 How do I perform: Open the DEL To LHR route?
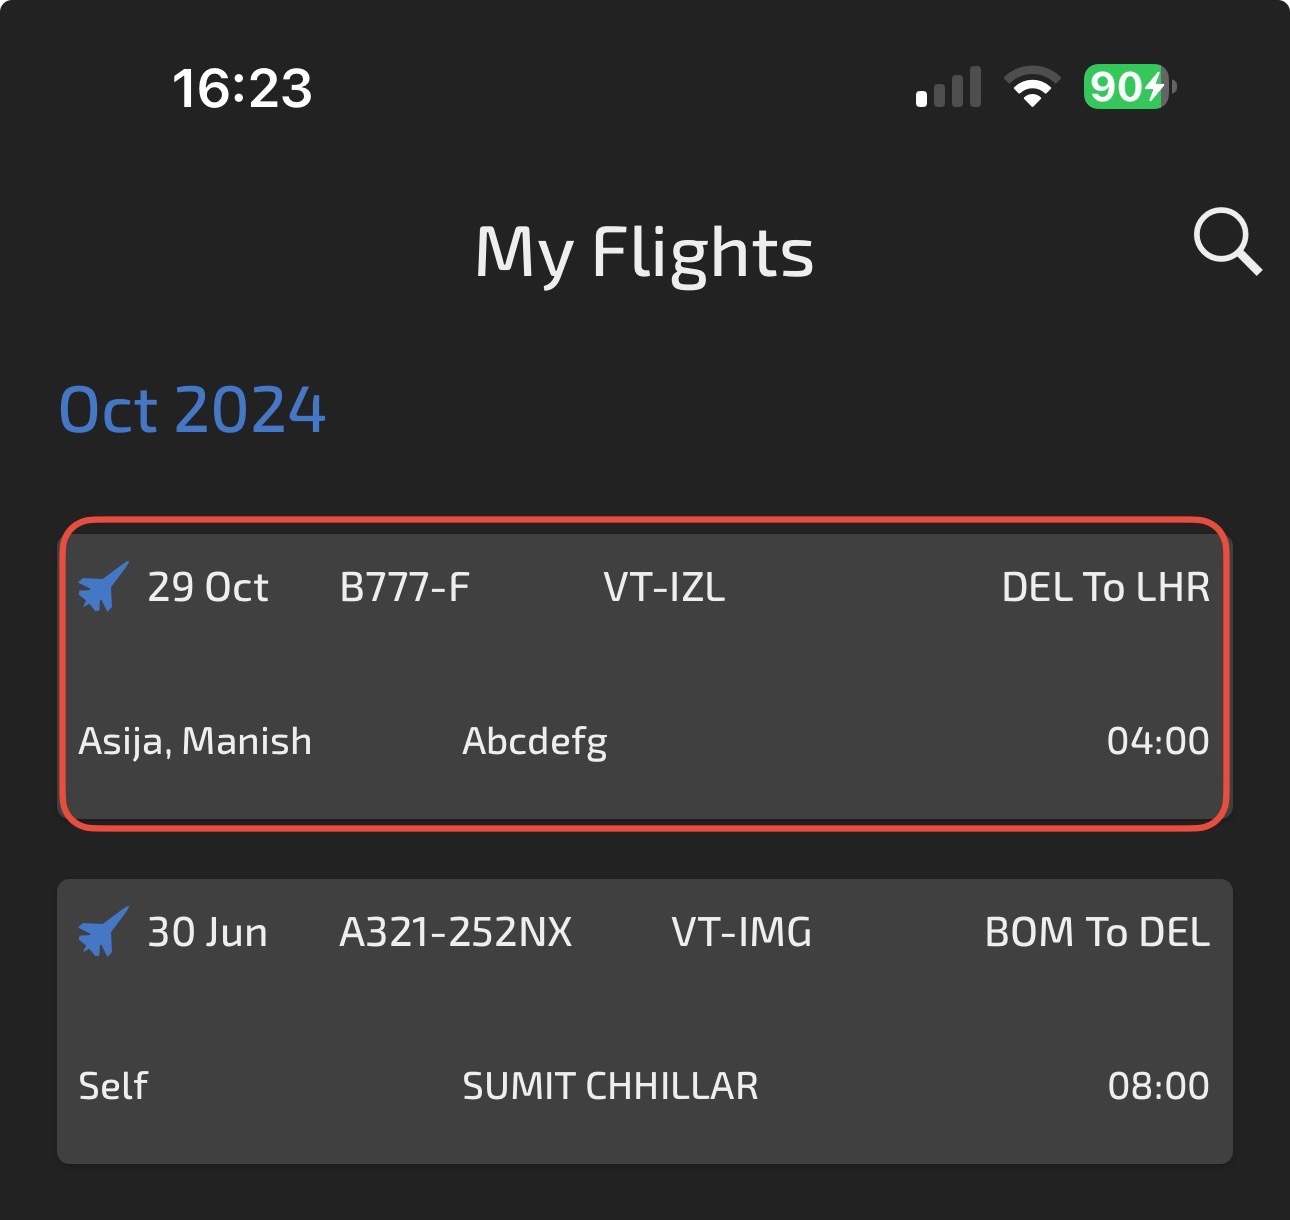tap(1106, 587)
